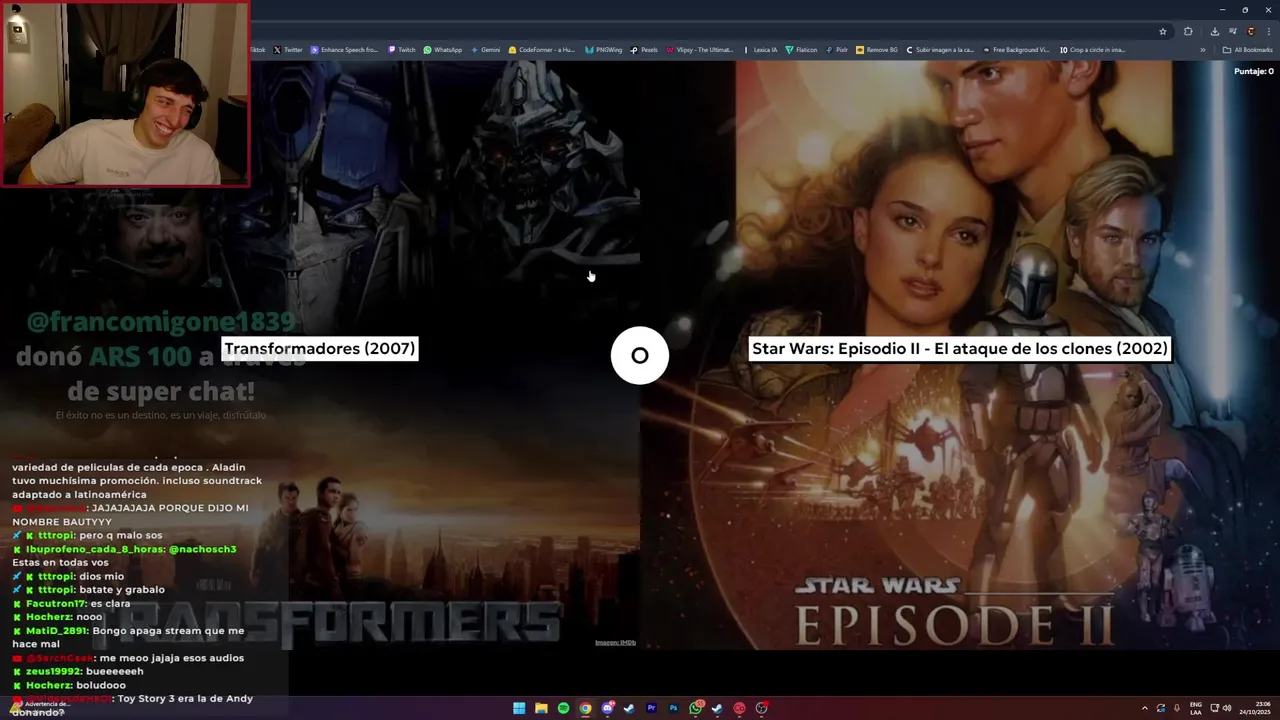Open Discord from the taskbar
The width and height of the screenshot is (1280, 720).
607,708
